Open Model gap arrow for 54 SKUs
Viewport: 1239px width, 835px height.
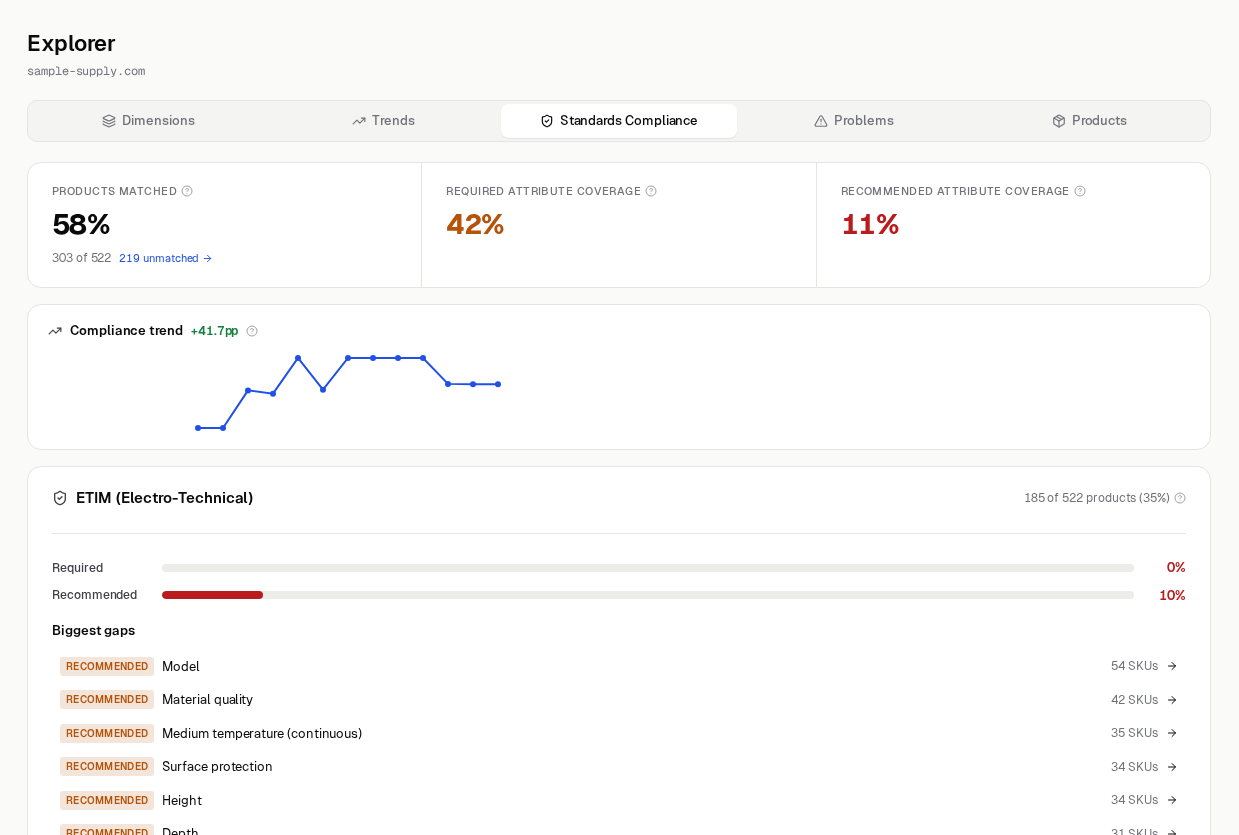click(1172, 666)
